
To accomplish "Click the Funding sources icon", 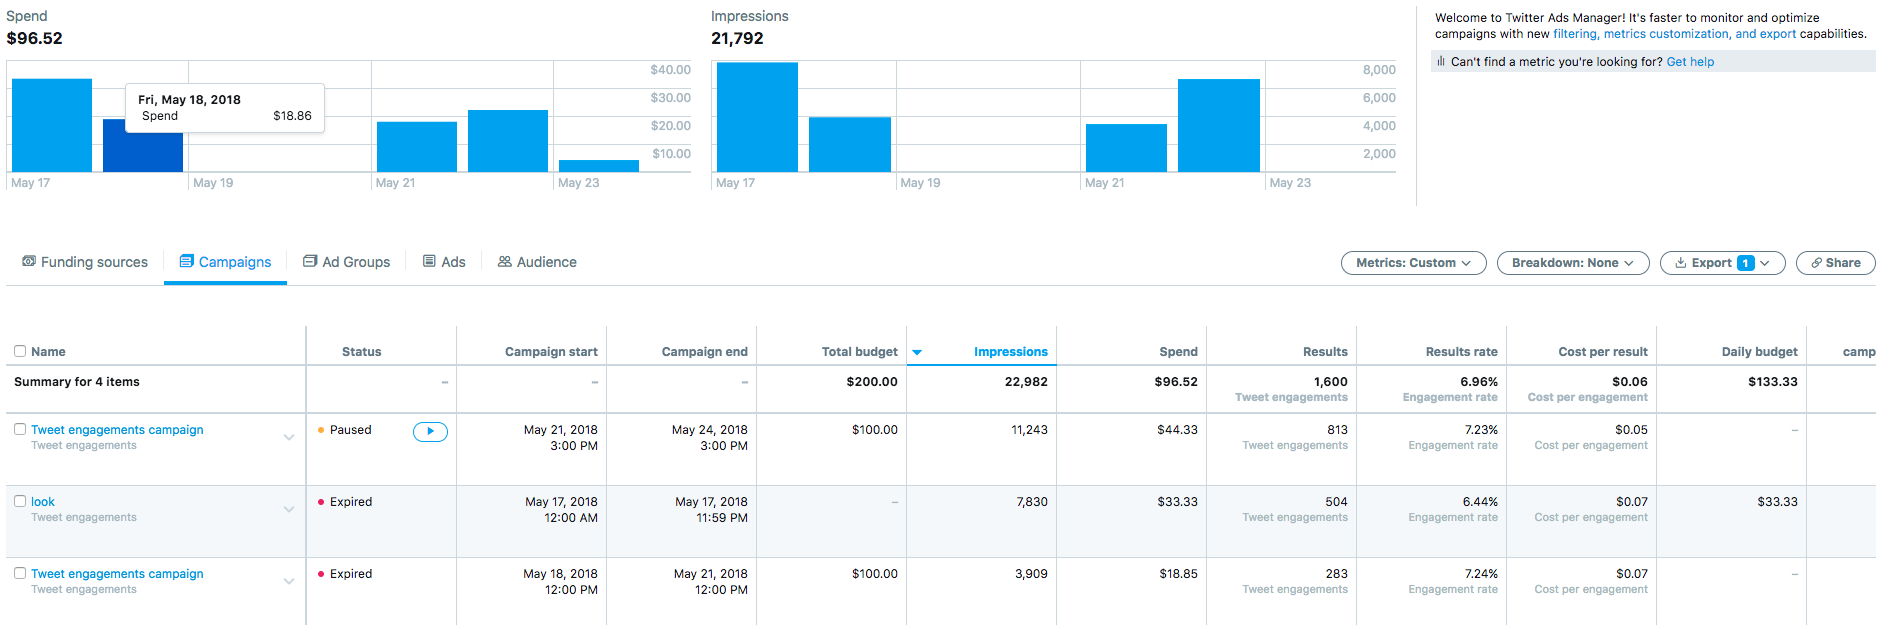I will click(x=29, y=261).
